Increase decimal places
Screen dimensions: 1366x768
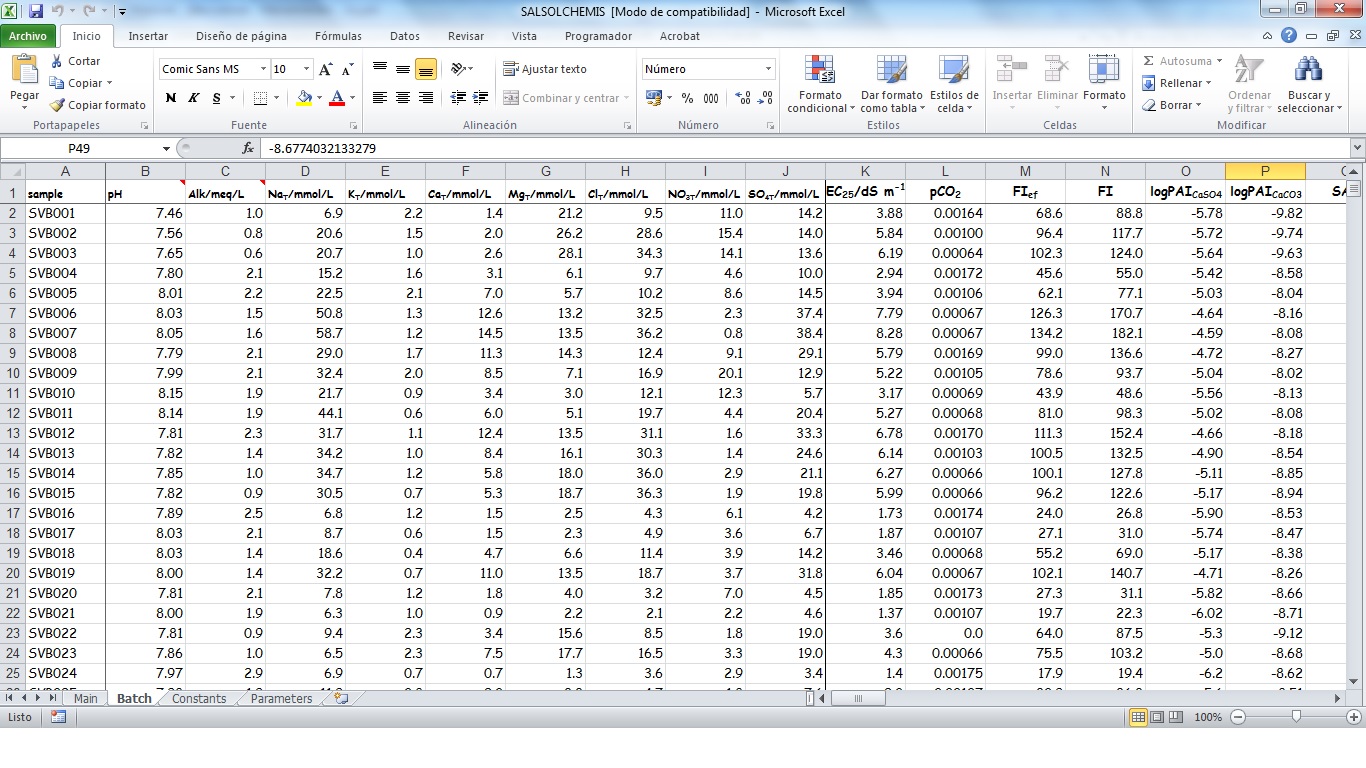tap(743, 98)
